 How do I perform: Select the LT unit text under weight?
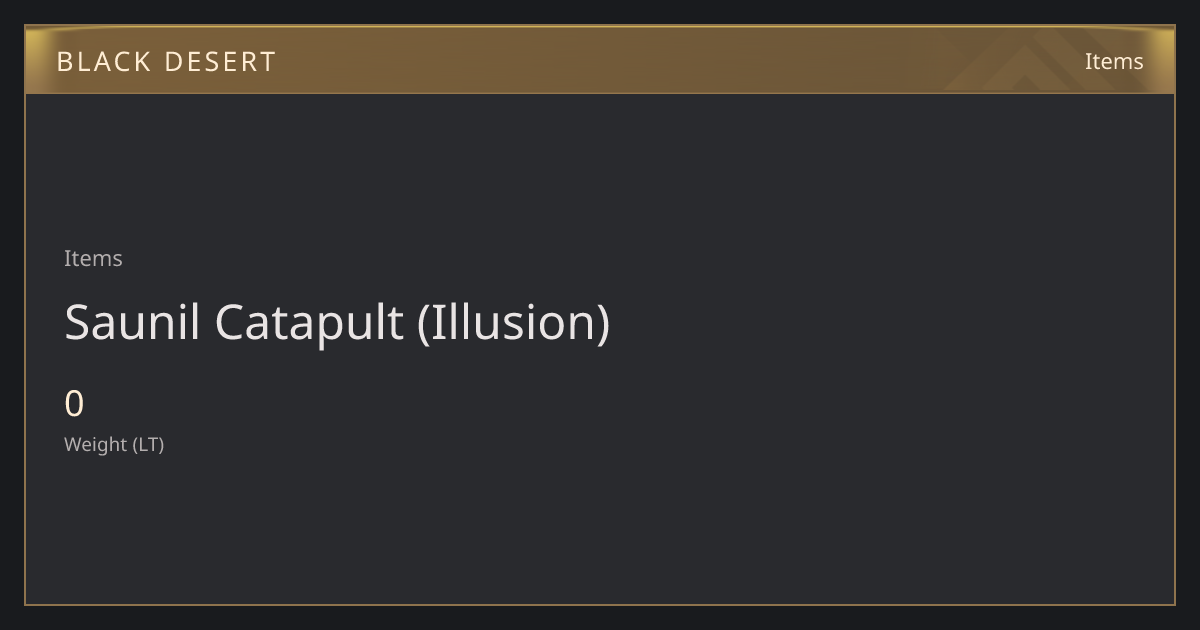click(149, 444)
